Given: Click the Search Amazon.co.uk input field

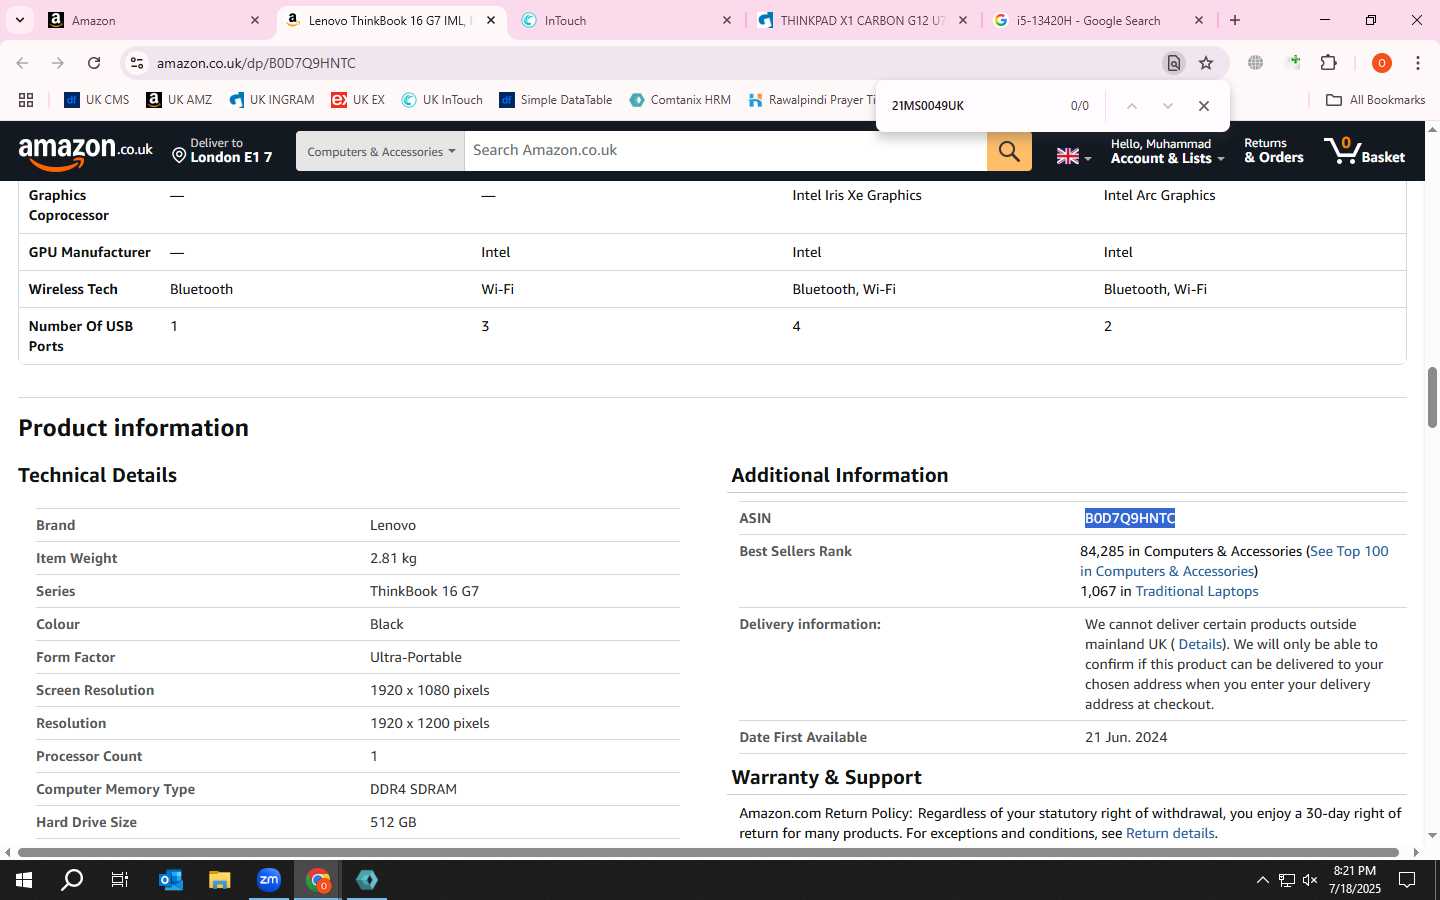Looking at the screenshot, I should click(725, 151).
